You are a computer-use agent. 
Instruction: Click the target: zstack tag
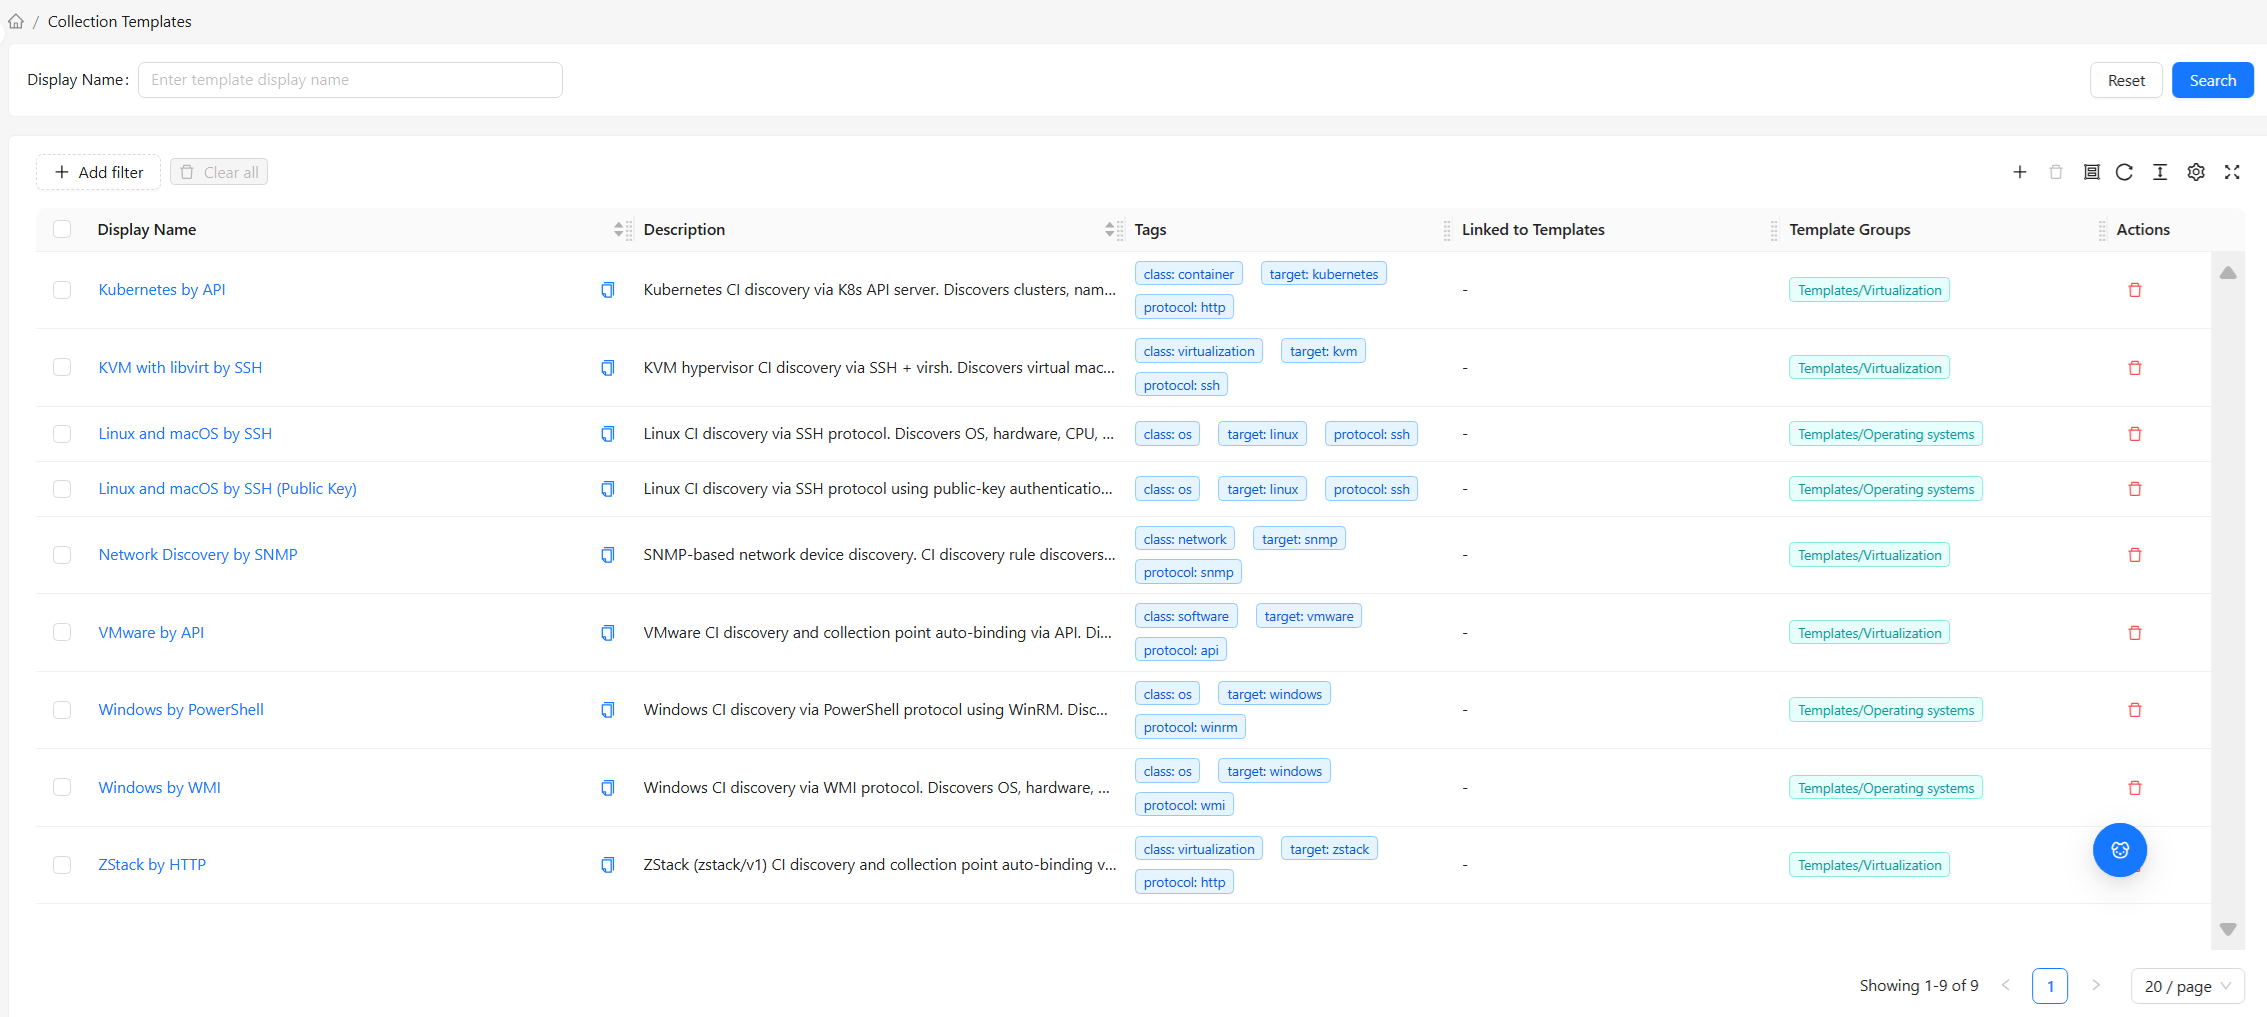pos(1329,849)
